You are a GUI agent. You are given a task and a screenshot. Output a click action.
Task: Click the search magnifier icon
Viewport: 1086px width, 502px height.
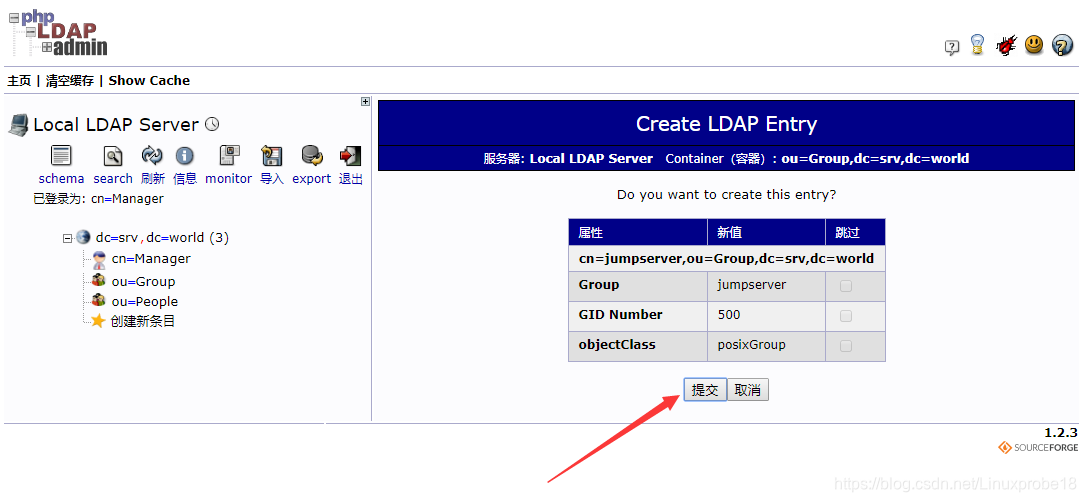(x=113, y=156)
